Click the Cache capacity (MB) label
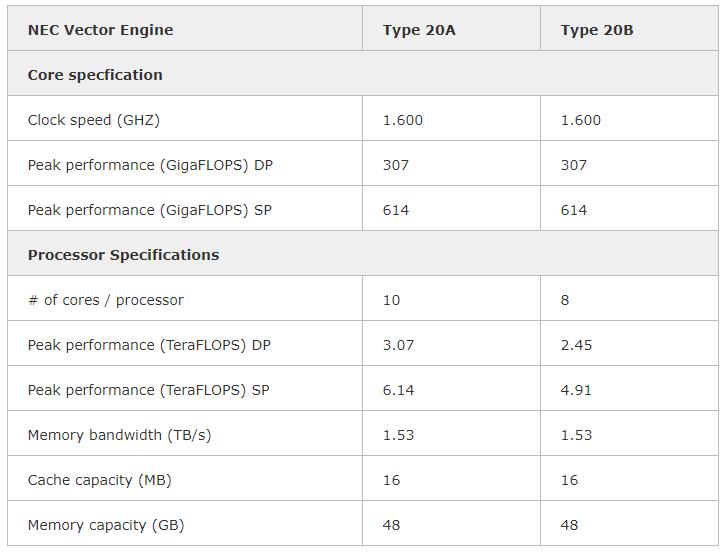The width and height of the screenshot is (724, 552). pos(99,480)
